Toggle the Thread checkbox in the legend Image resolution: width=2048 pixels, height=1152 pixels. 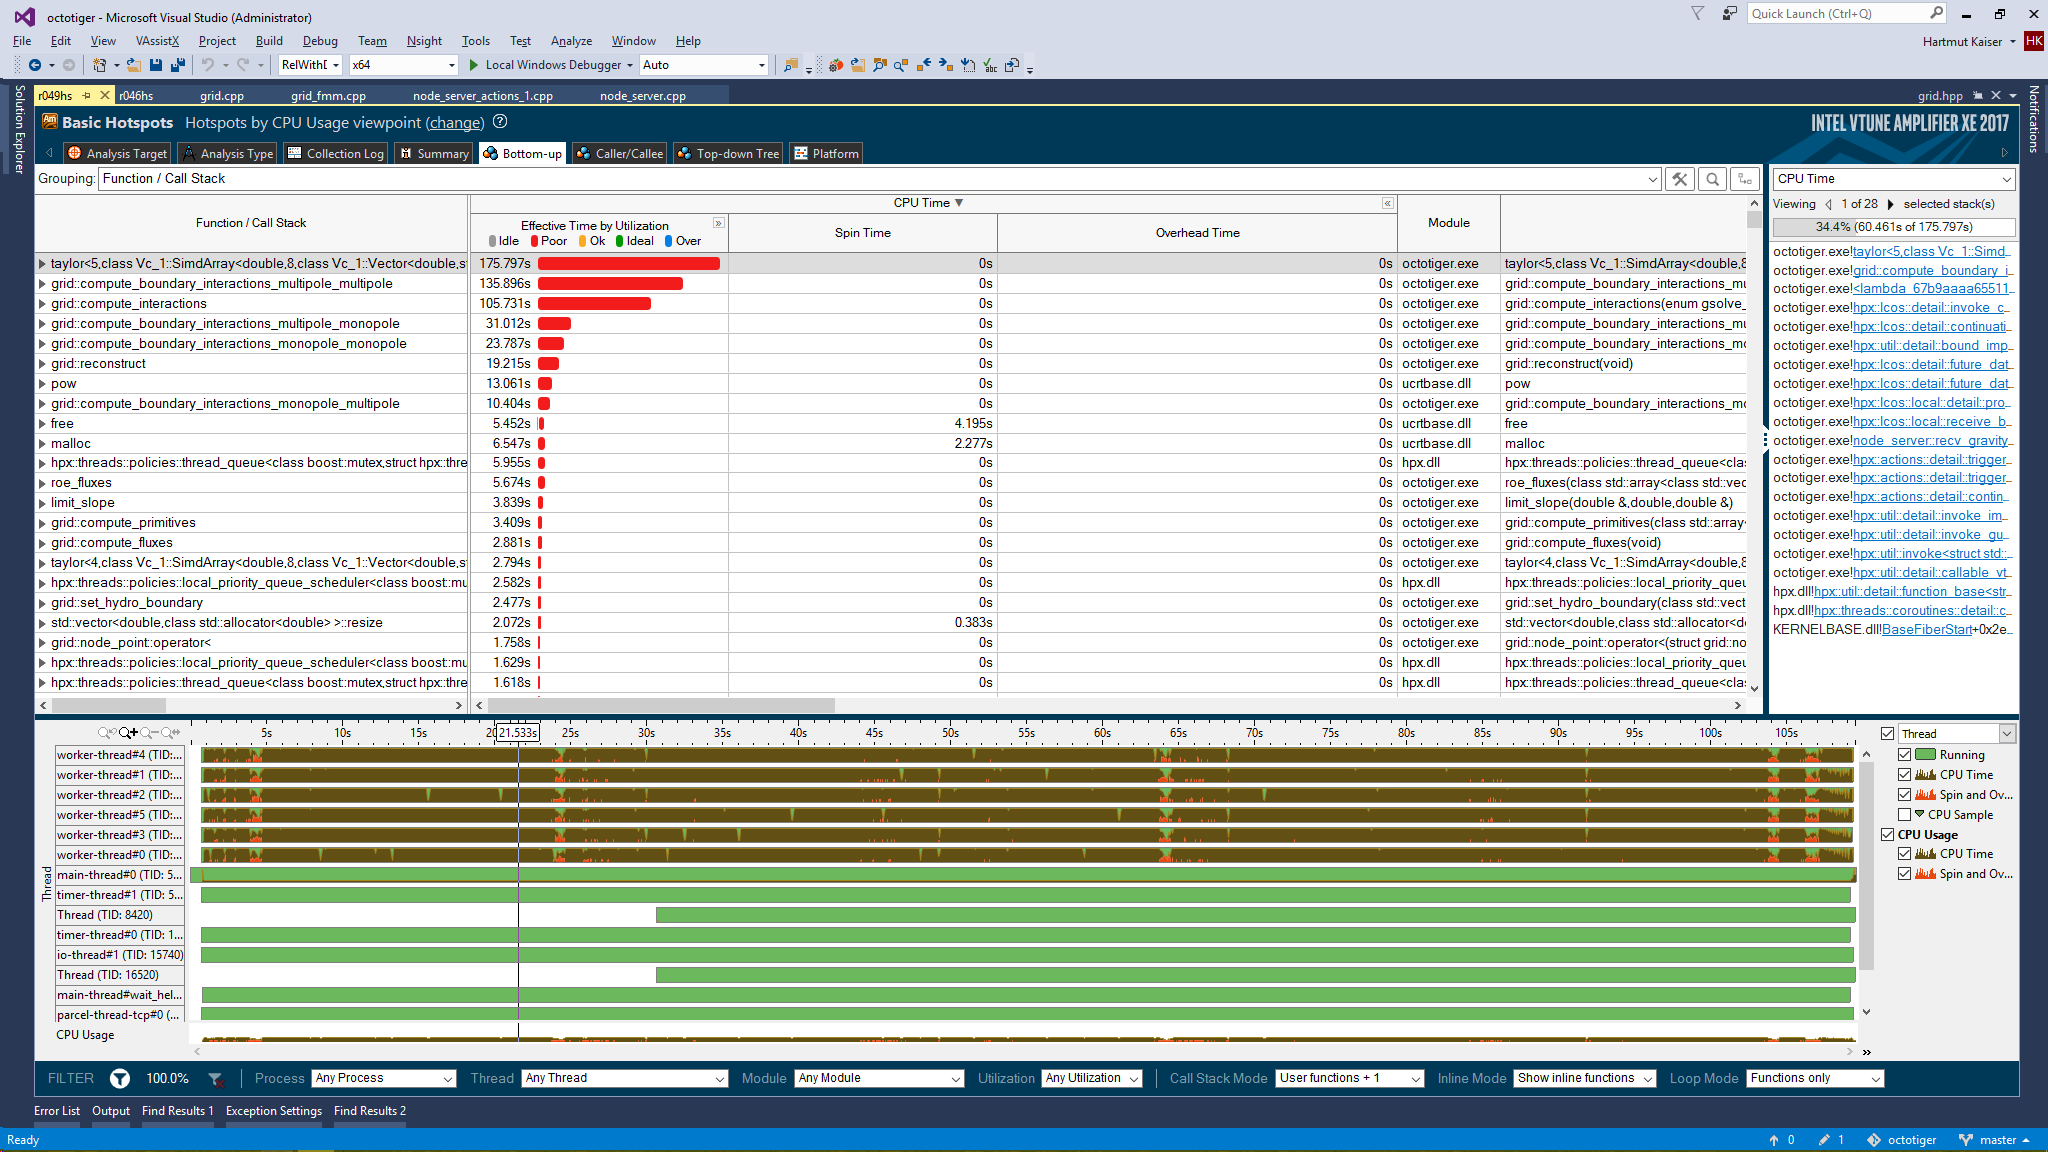[x=1887, y=733]
